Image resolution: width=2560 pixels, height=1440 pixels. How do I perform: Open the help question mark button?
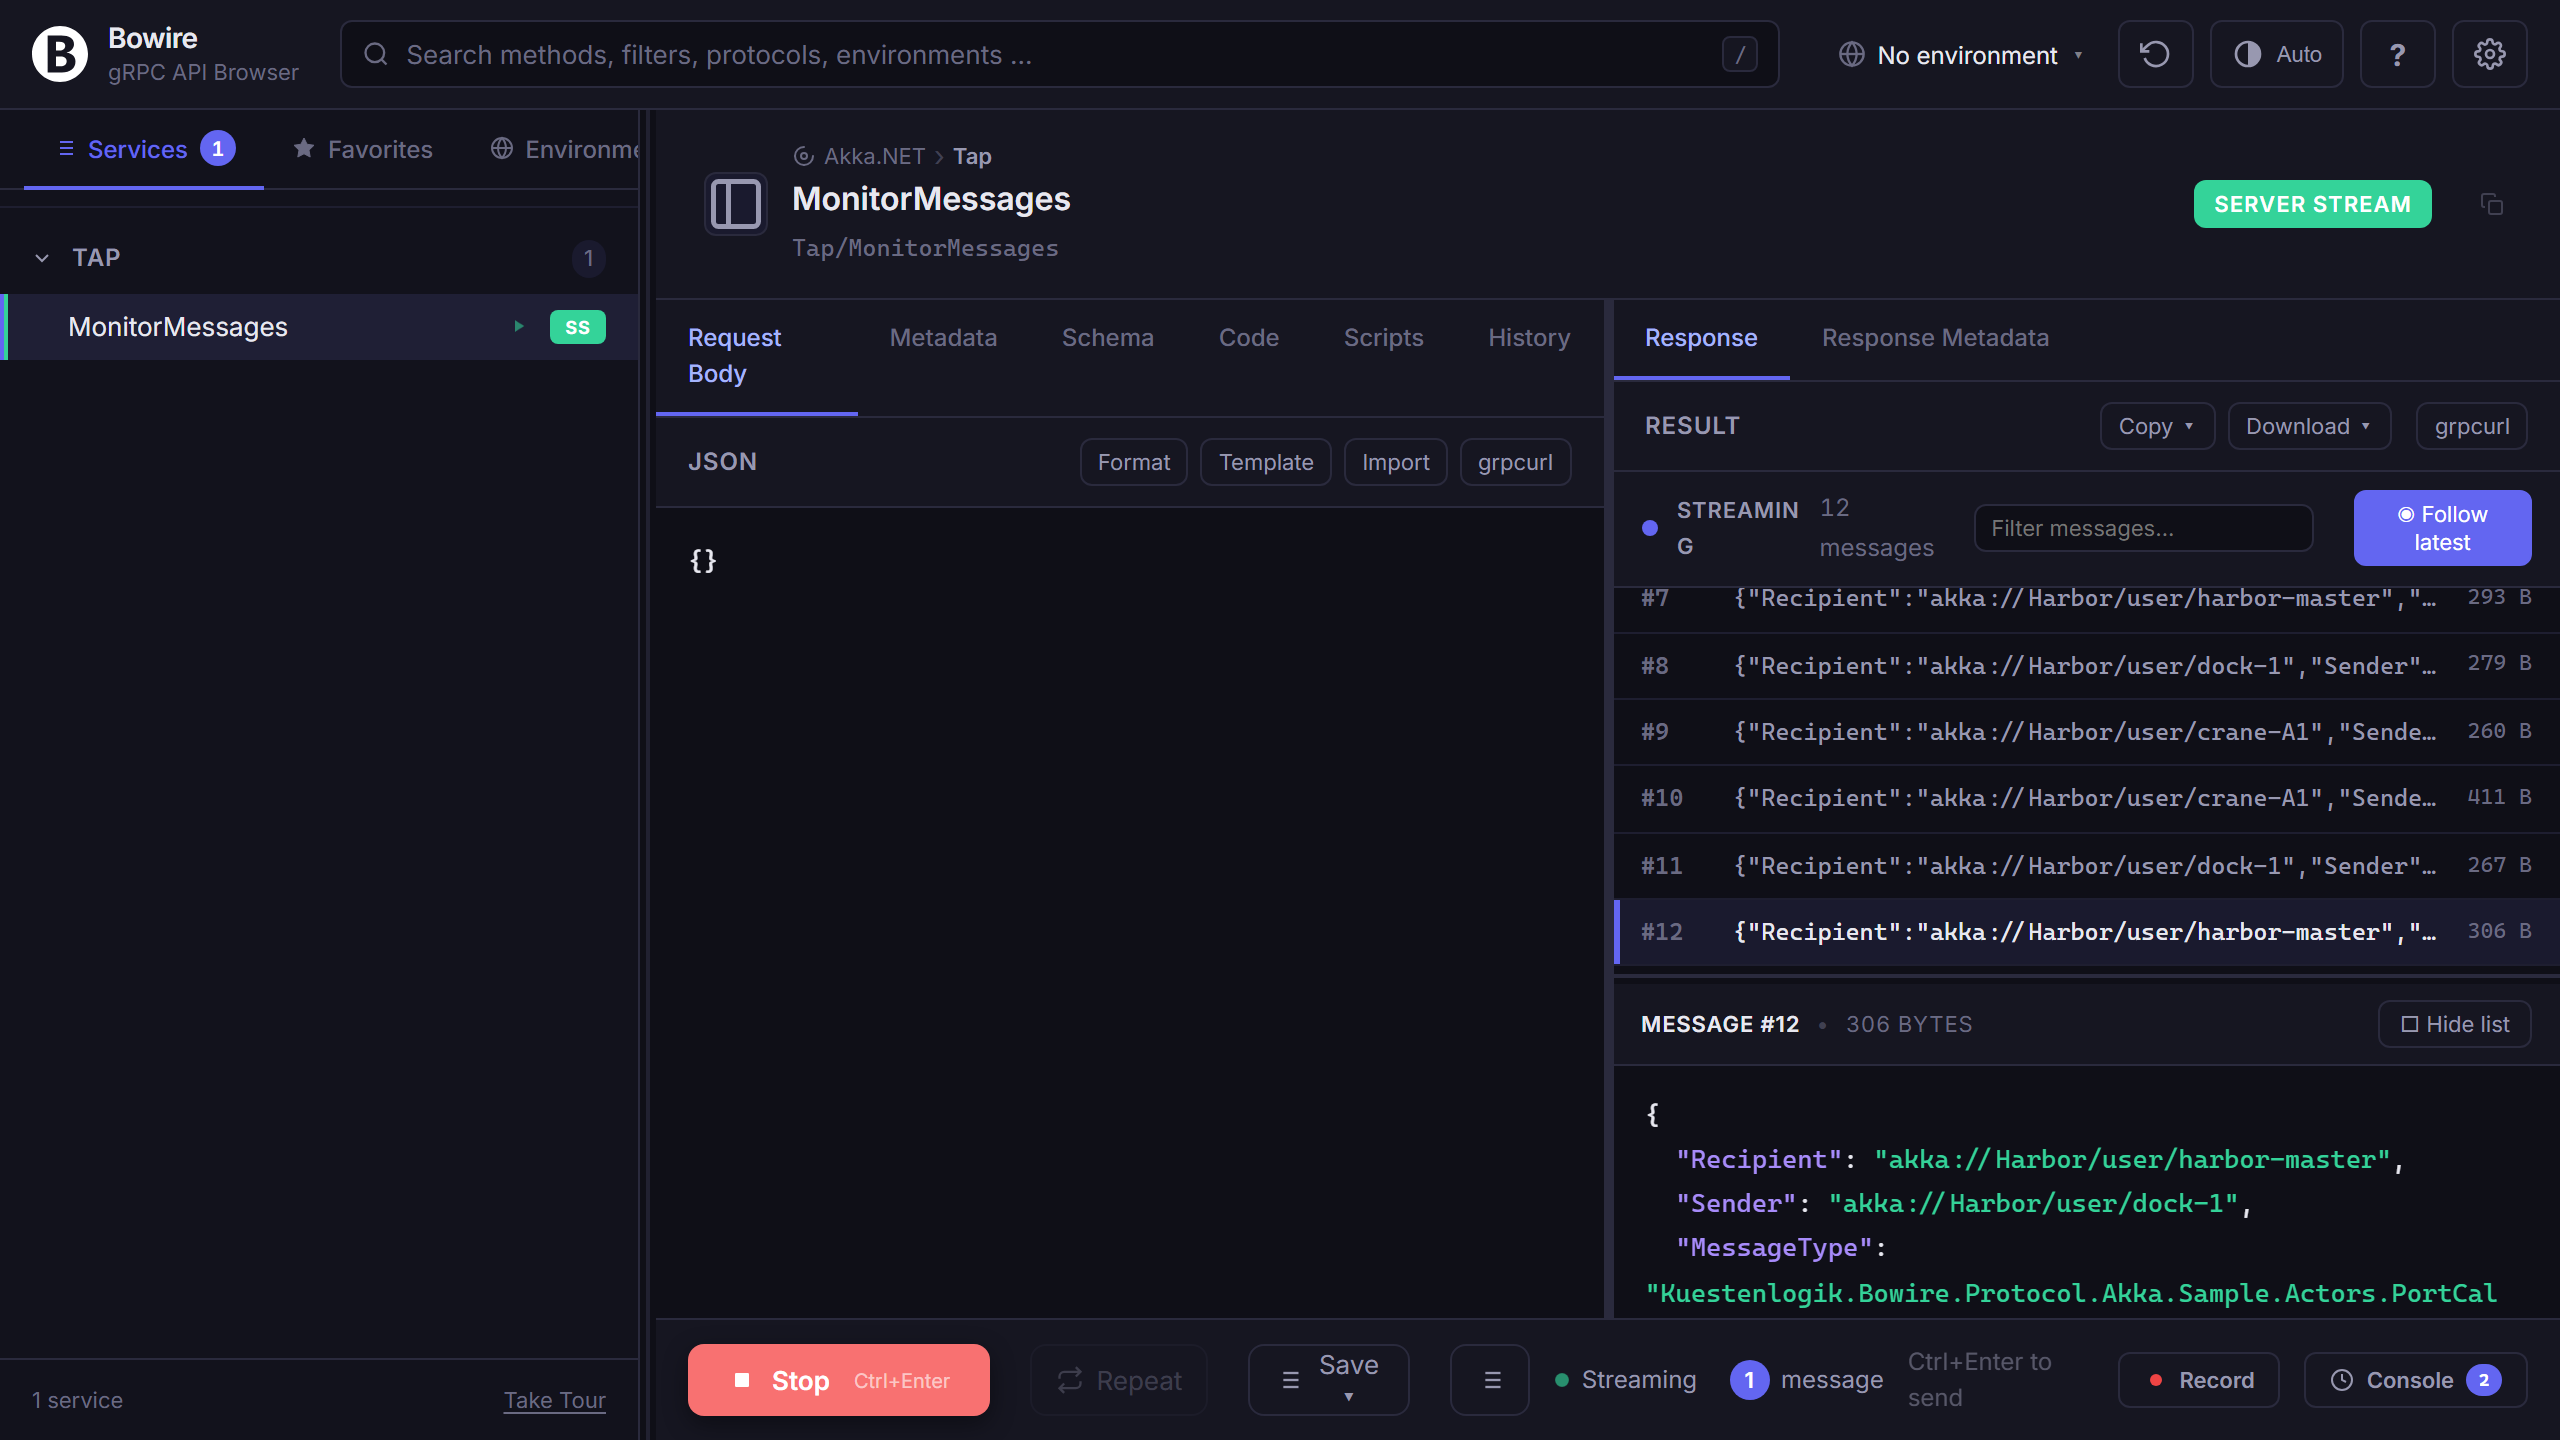[x=2397, y=54]
